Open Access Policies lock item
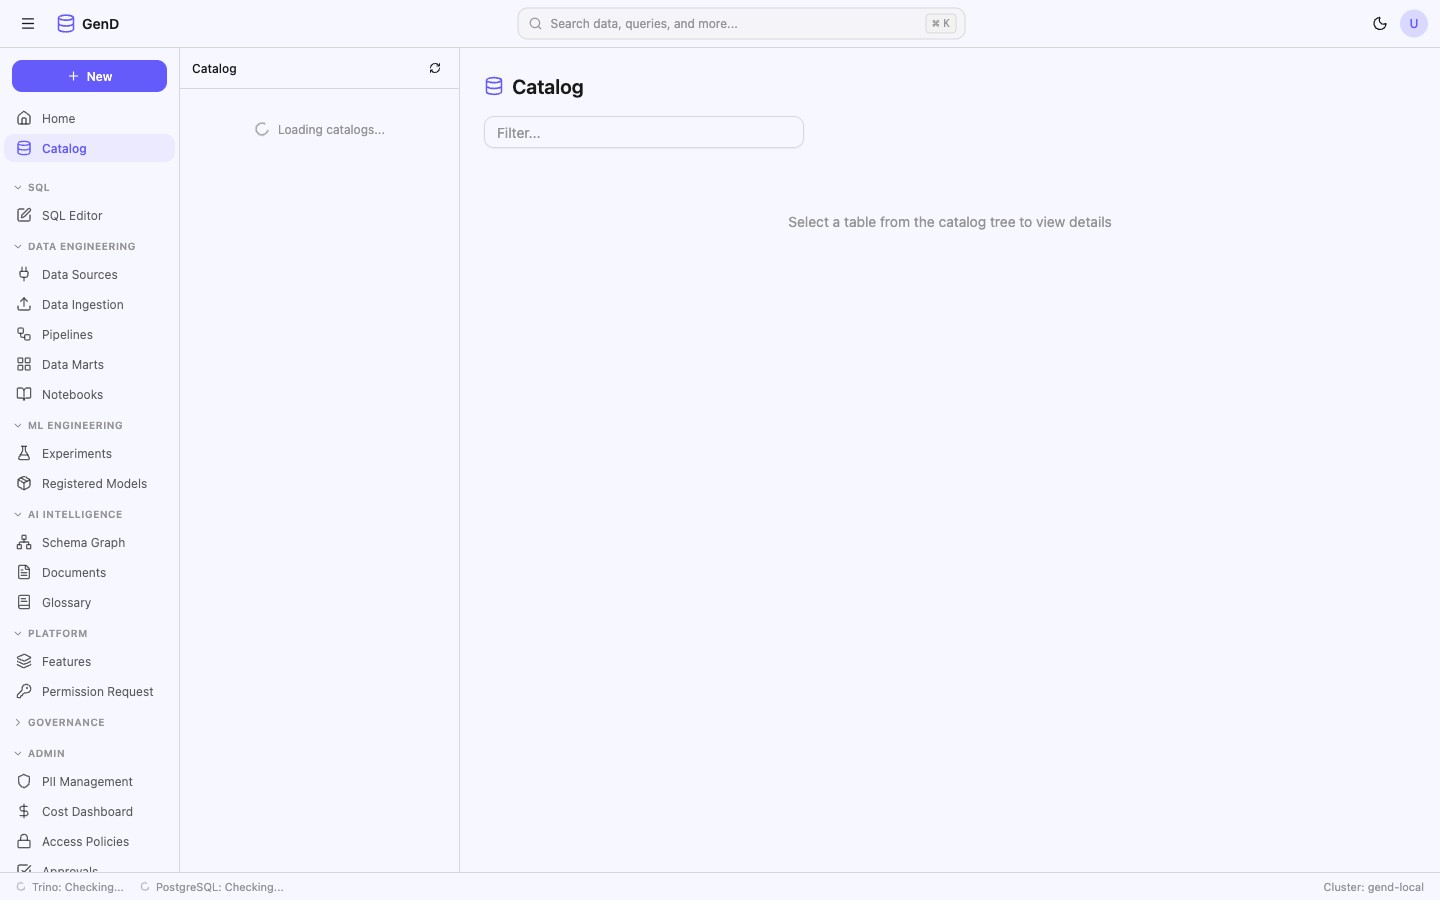 point(85,842)
